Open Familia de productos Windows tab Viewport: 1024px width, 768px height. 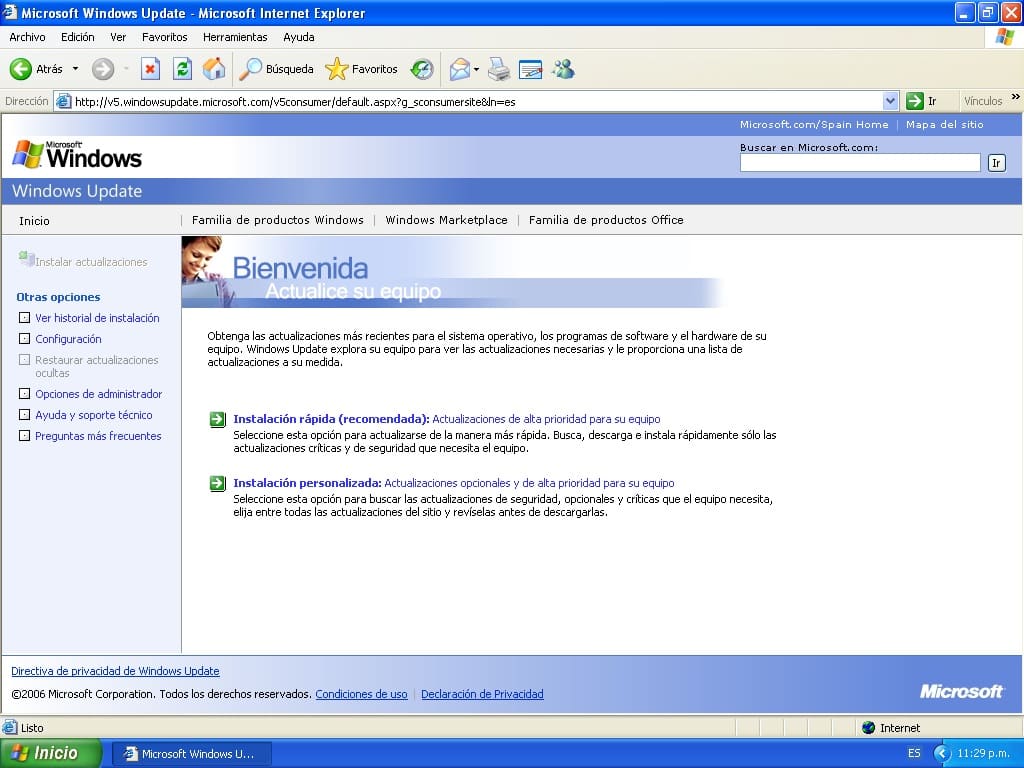(278, 220)
